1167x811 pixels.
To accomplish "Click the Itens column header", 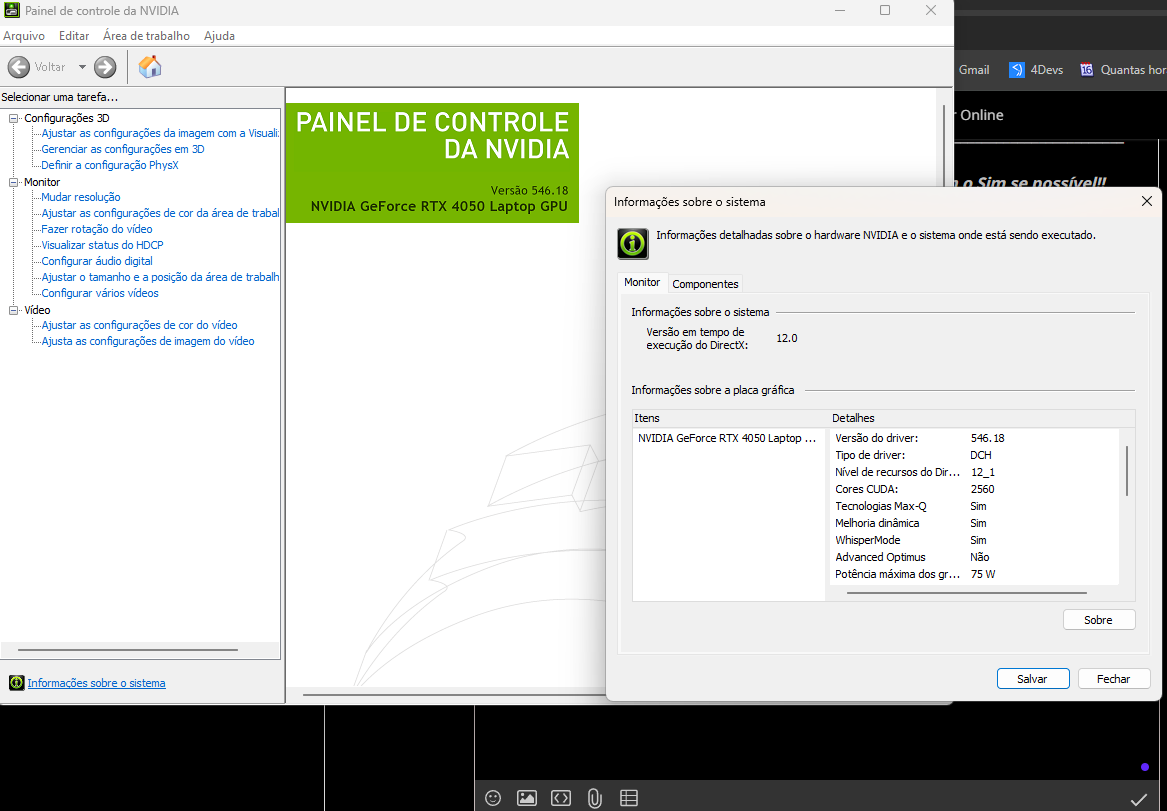I will pyautogui.click(x=730, y=418).
